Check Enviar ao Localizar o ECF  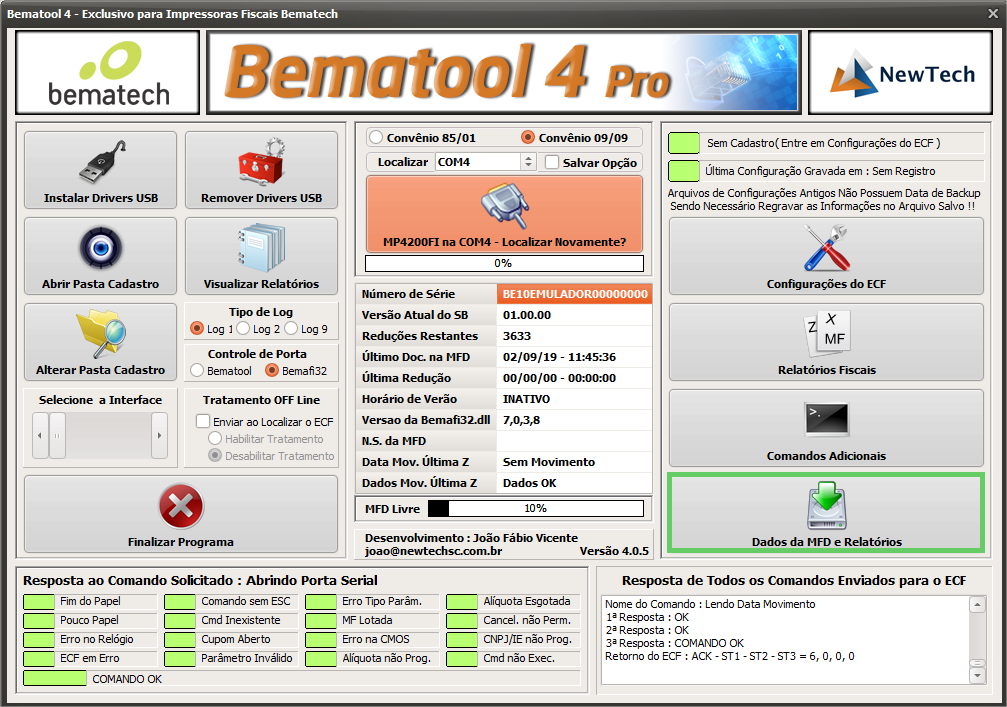[x=203, y=421]
